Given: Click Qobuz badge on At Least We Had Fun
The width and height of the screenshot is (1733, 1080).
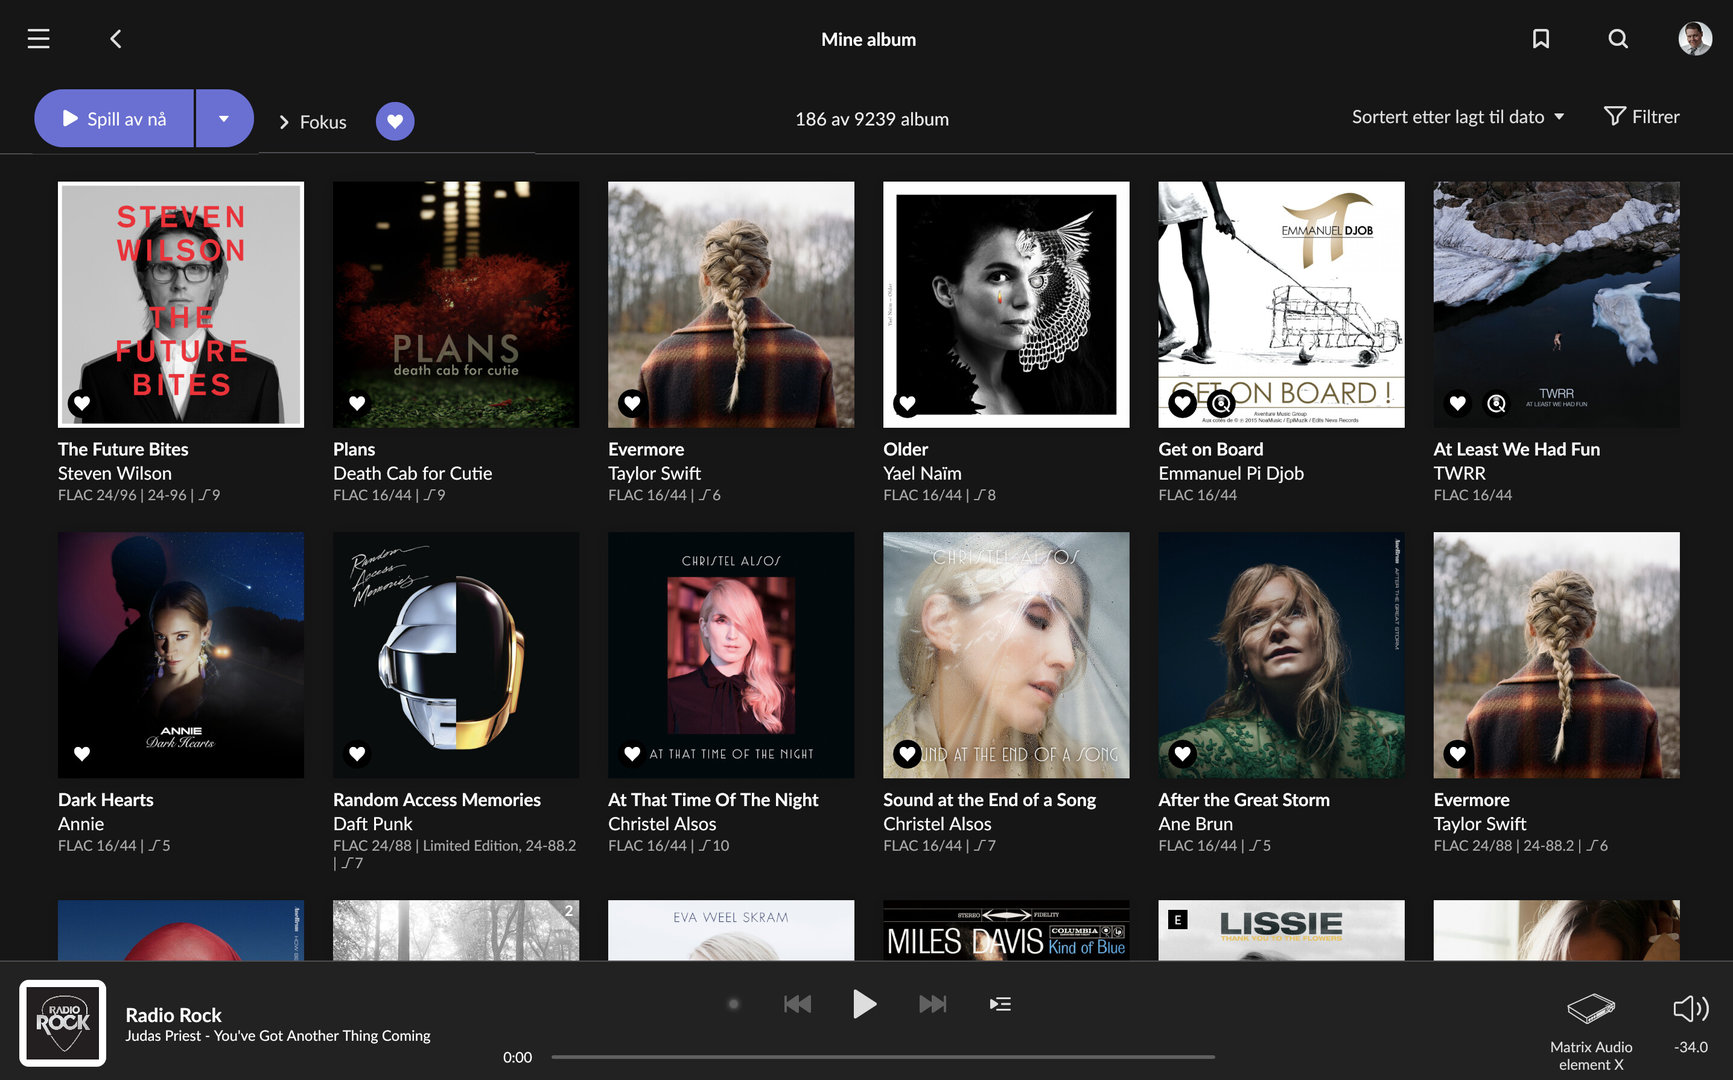Looking at the screenshot, I should 1496,403.
